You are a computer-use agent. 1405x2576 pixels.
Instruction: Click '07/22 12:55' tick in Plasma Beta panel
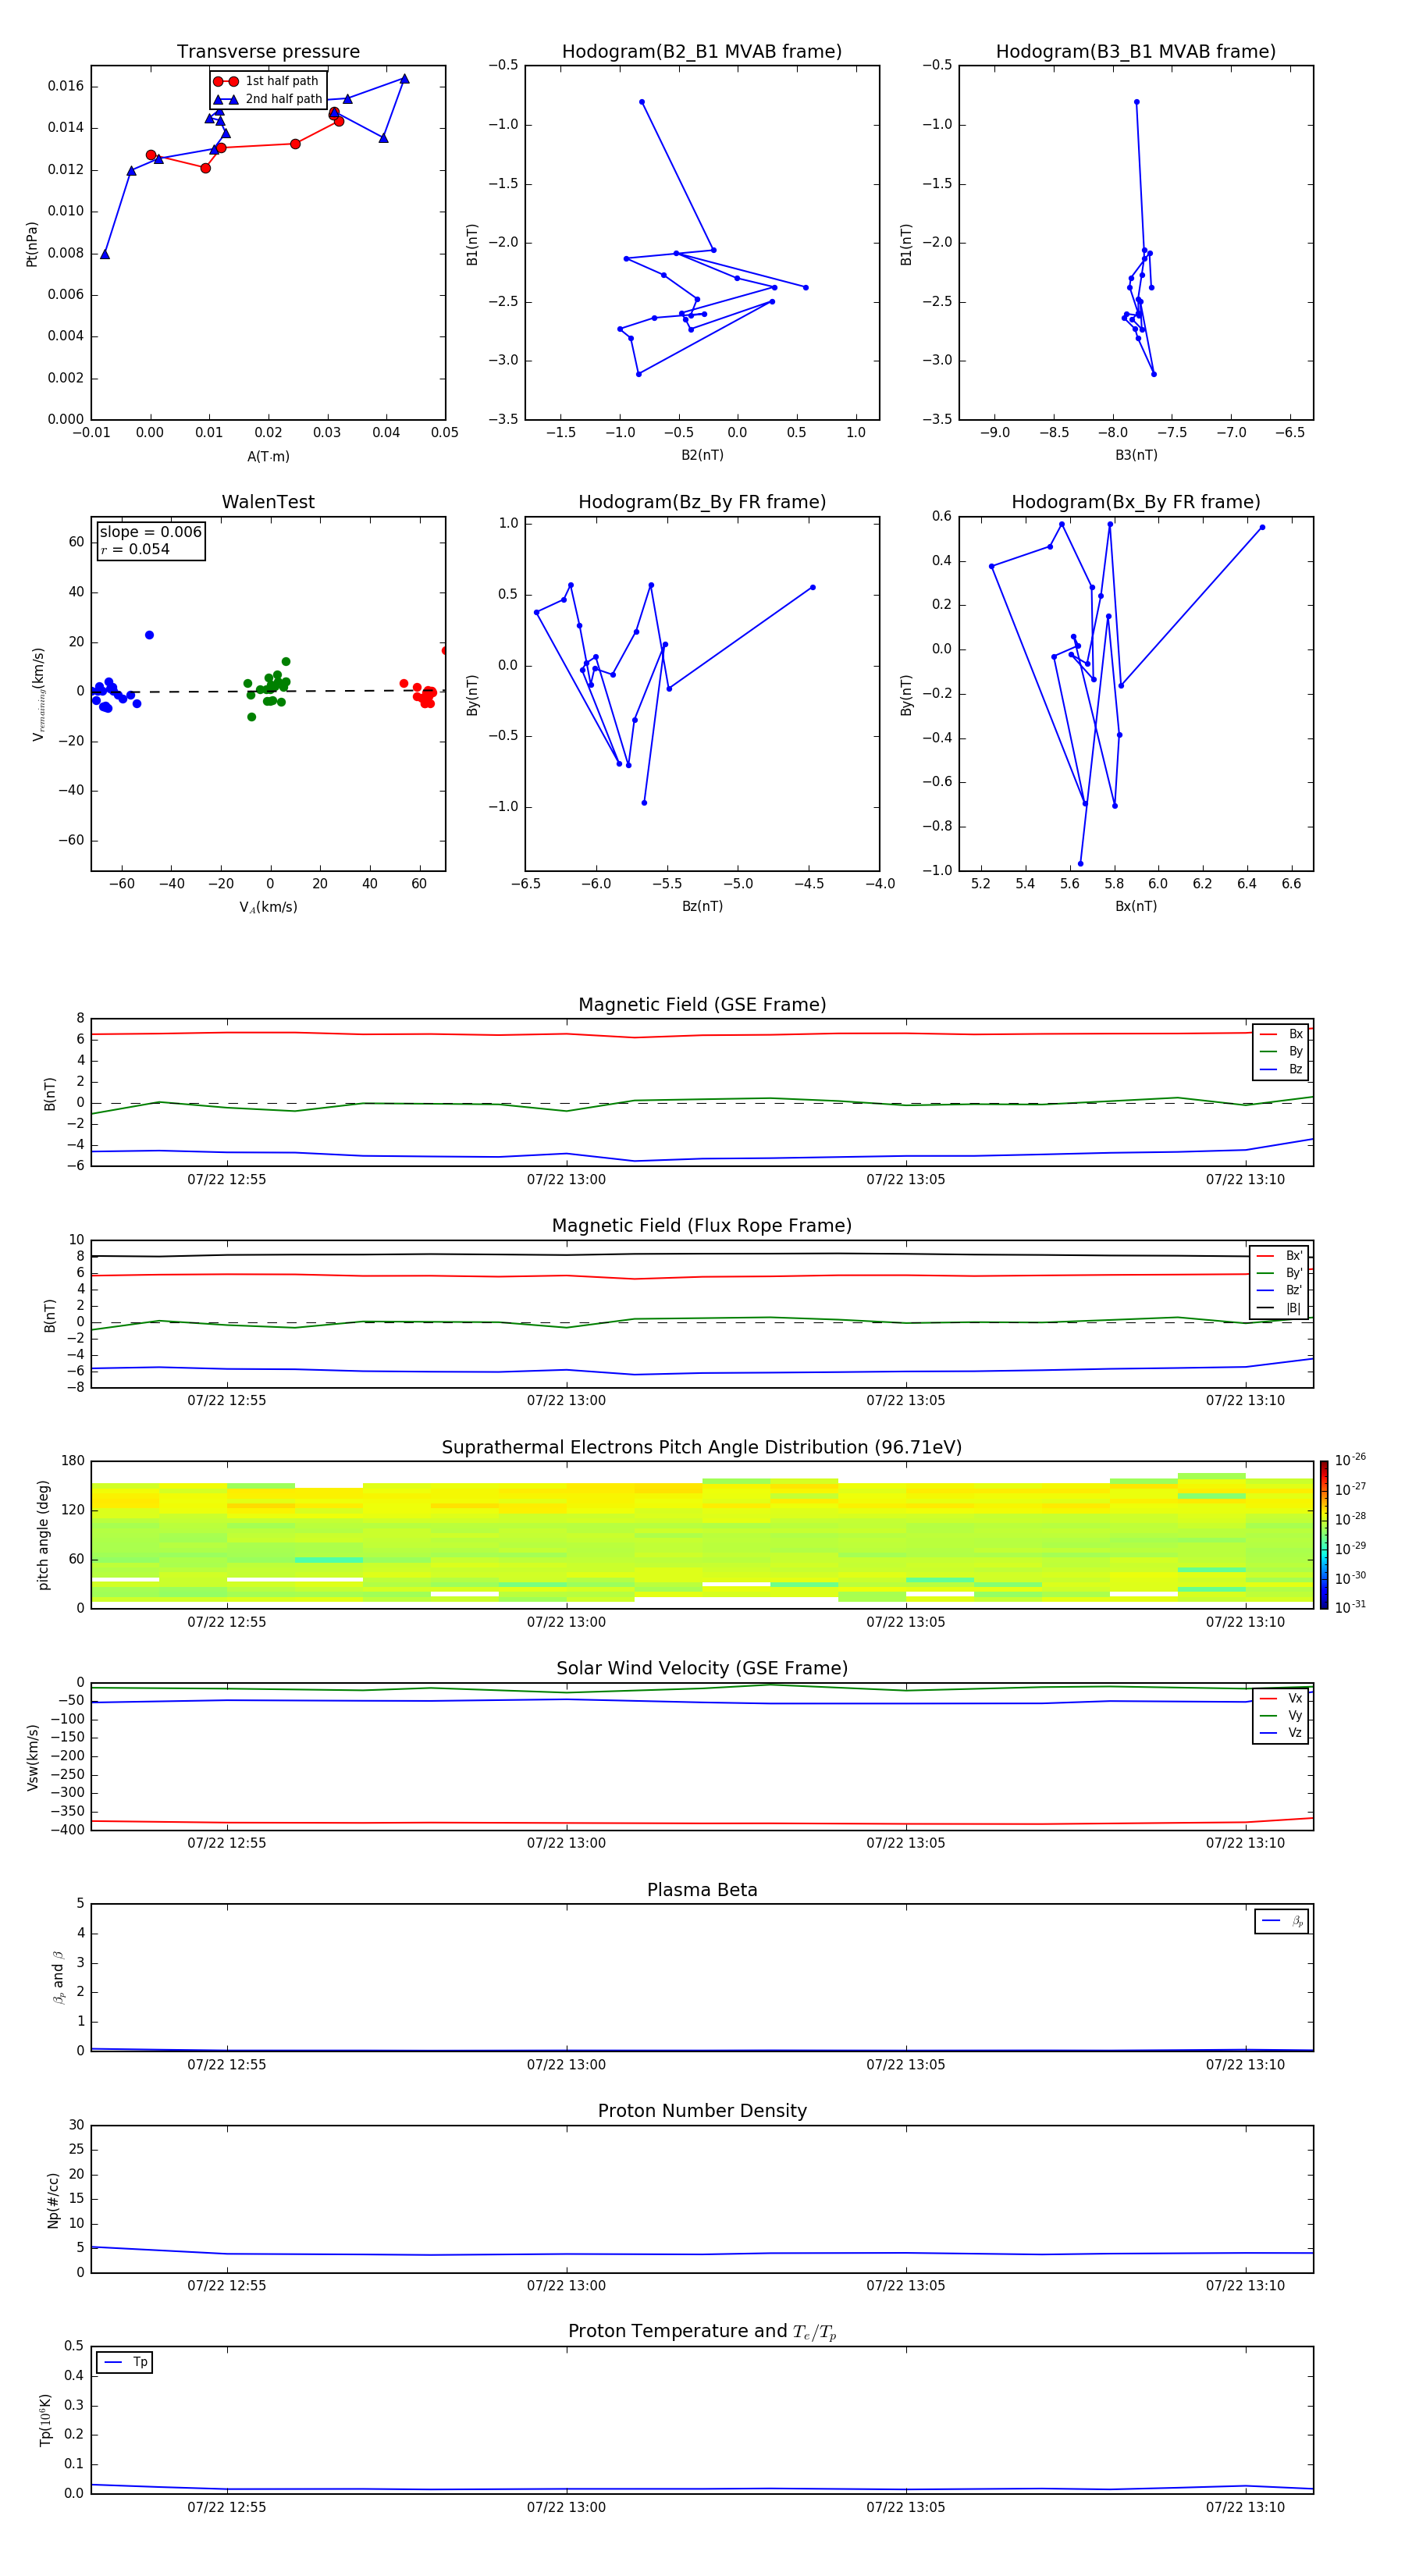[227, 2065]
